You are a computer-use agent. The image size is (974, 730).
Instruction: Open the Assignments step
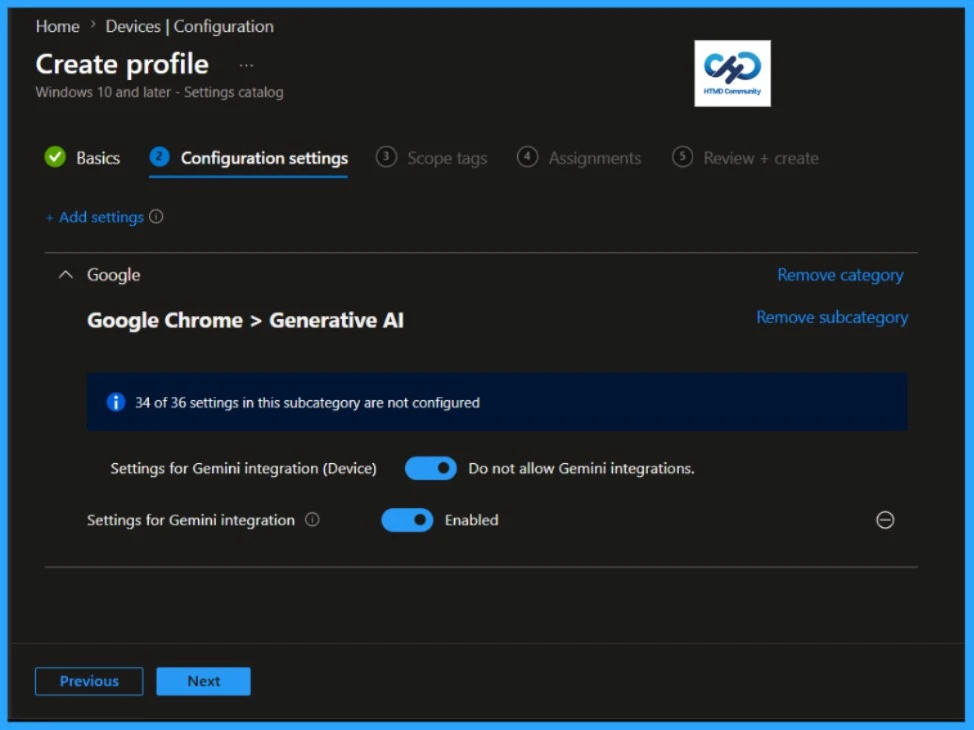[x=579, y=158]
